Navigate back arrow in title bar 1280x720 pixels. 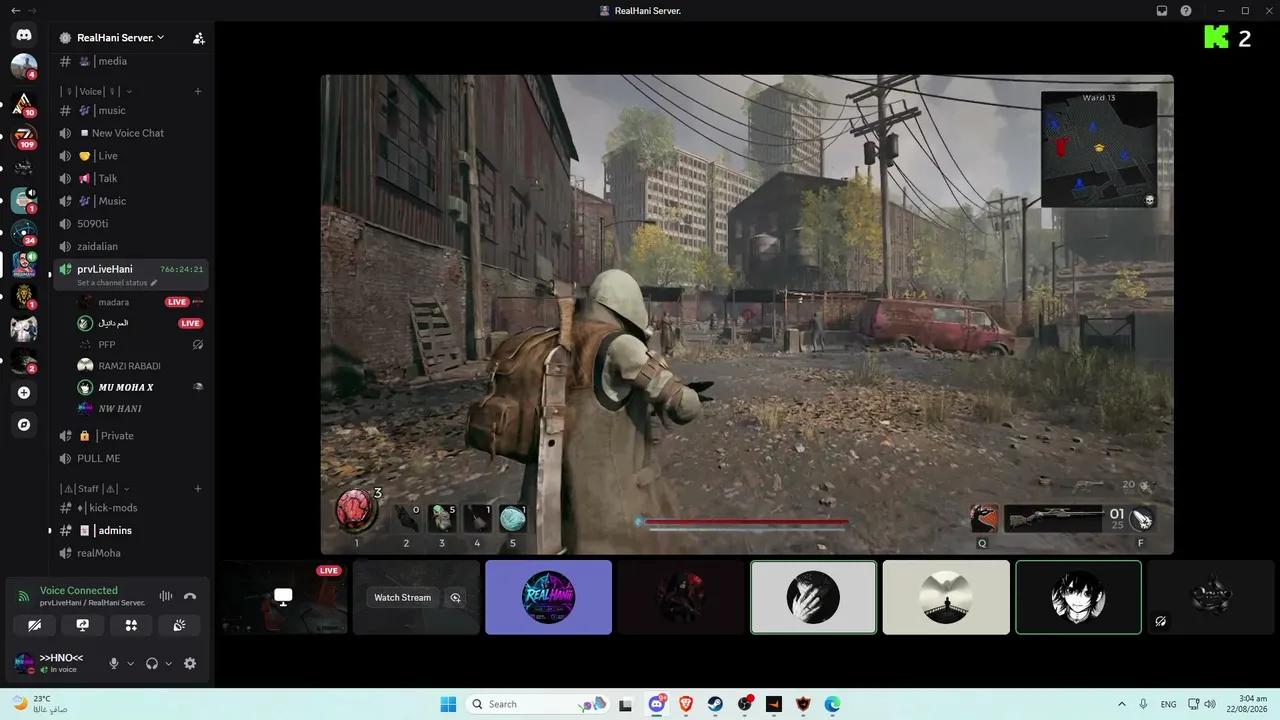click(15, 10)
